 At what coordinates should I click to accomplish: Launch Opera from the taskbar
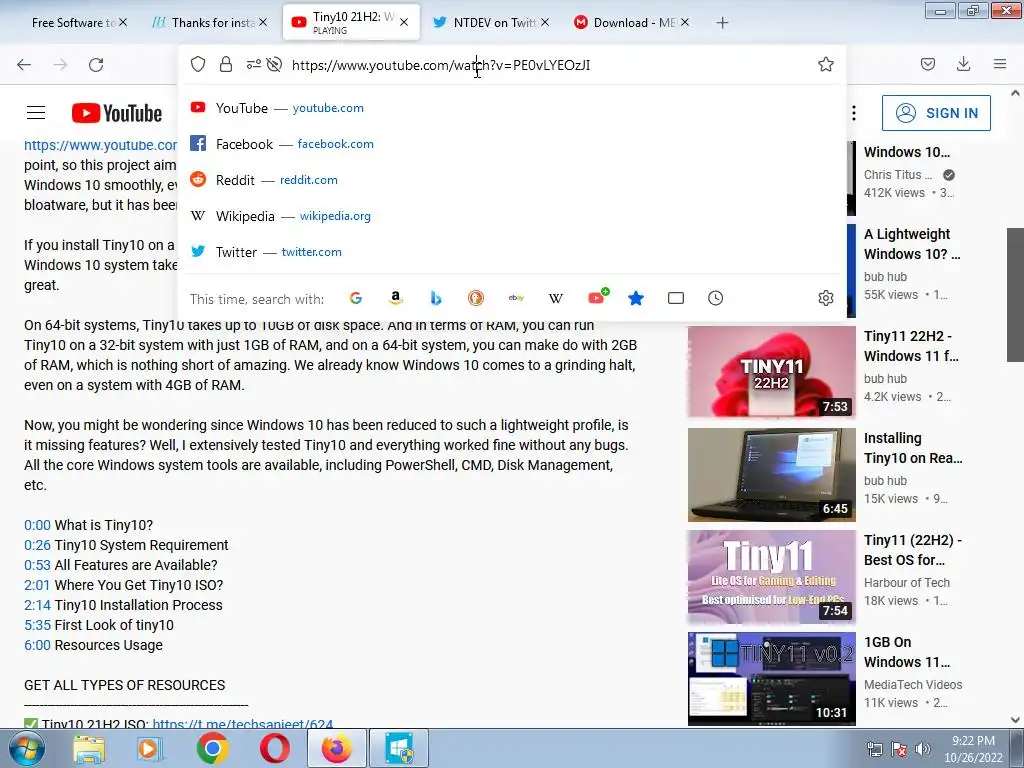(274, 748)
